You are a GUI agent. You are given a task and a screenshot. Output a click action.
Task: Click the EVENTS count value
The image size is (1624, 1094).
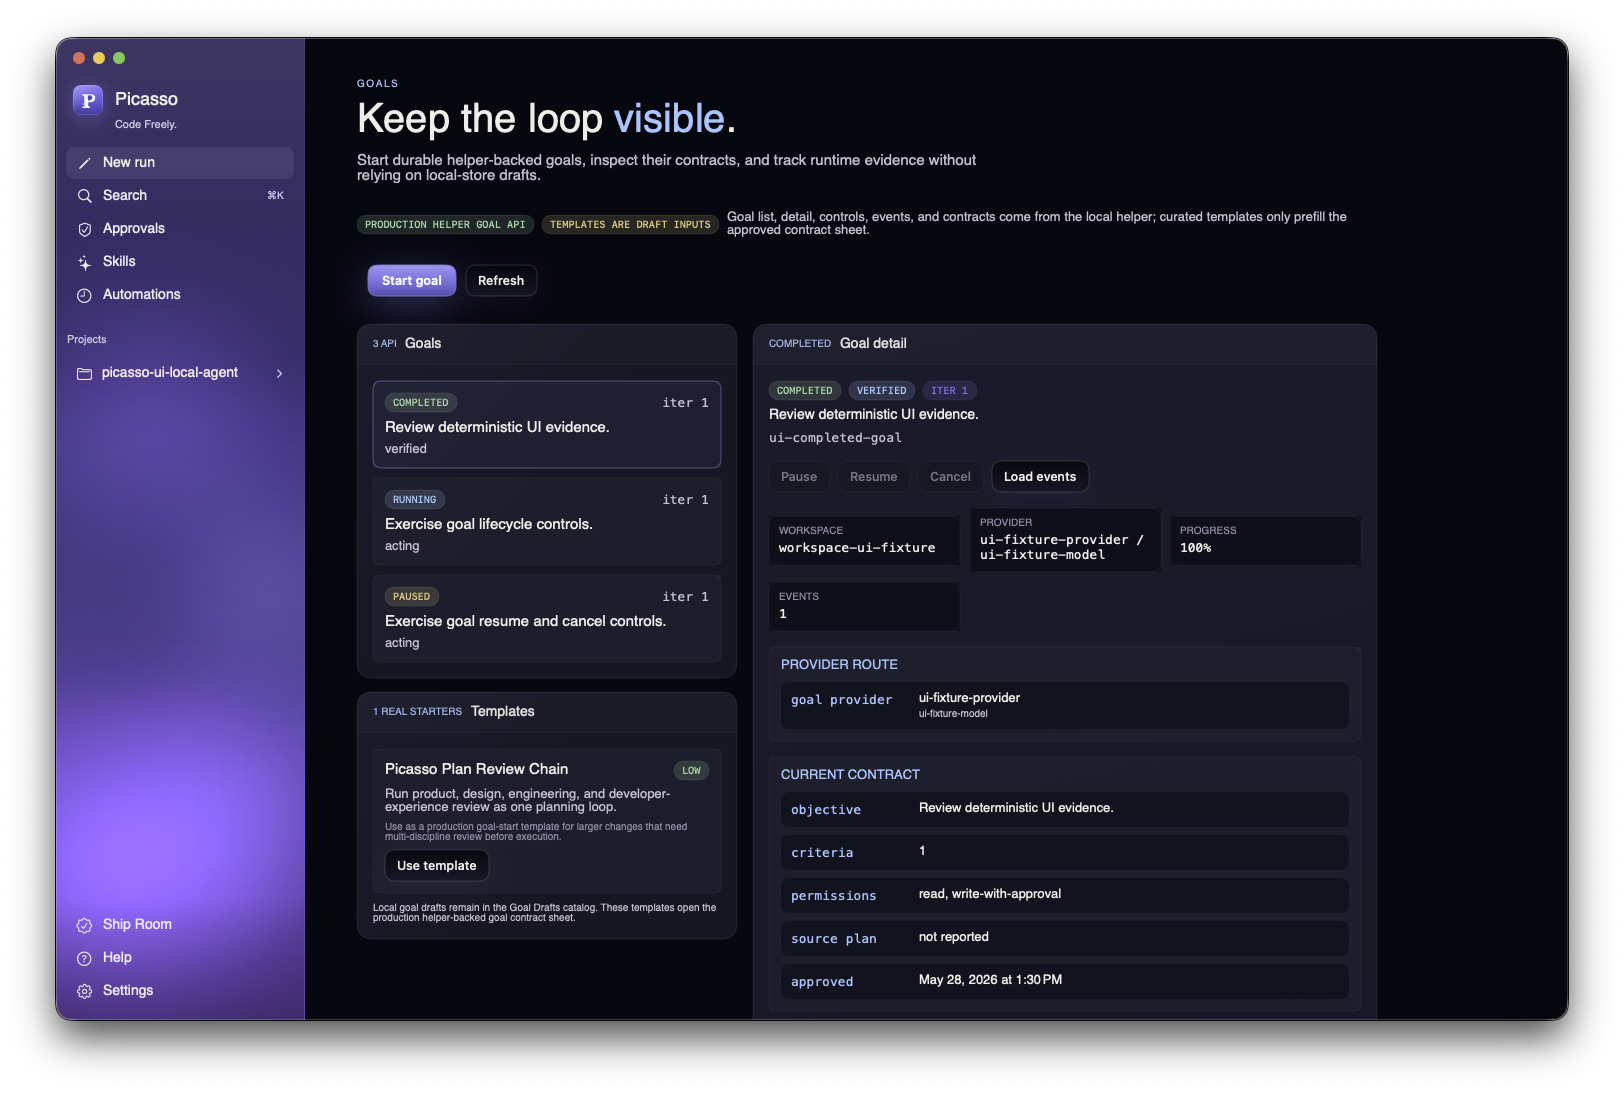[x=783, y=614]
